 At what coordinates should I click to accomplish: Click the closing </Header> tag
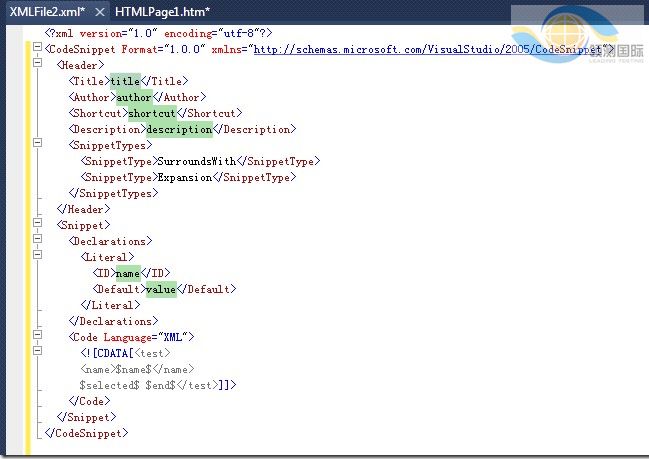(x=84, y=209)
